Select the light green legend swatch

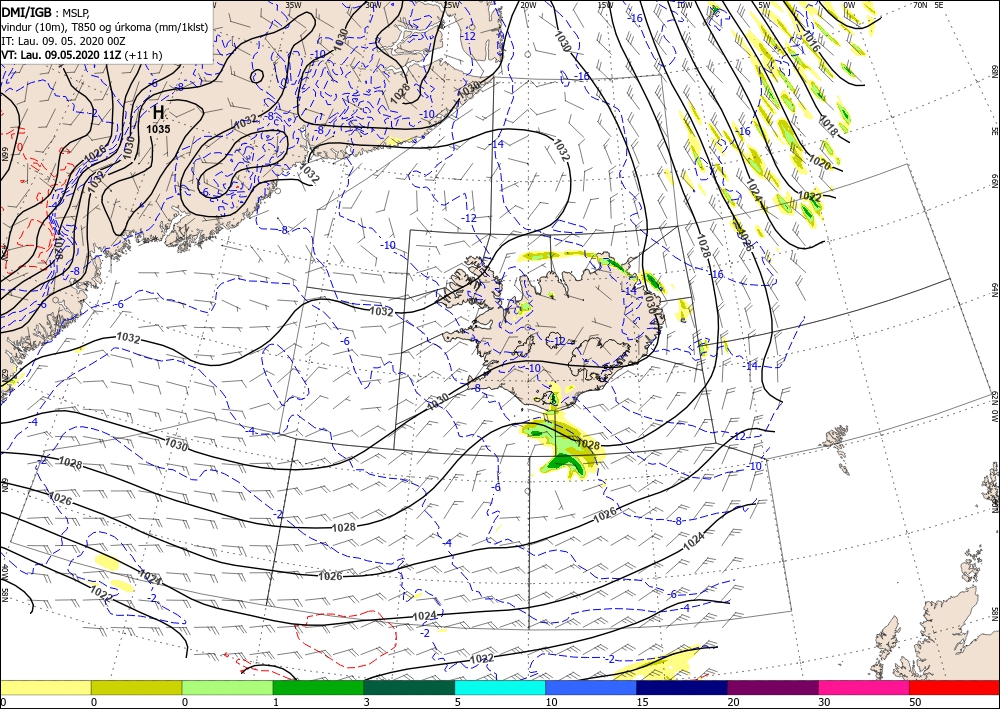[x=227, y=687]
